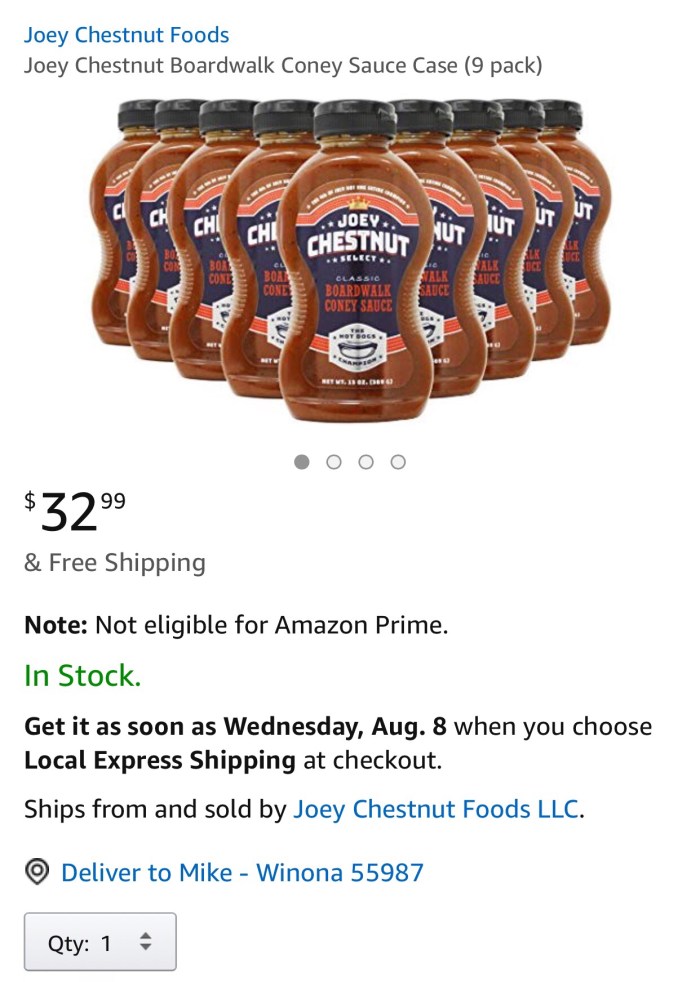Select the first filled image carousel dot
Screen dimensions: 700x982
click(302, 462)
